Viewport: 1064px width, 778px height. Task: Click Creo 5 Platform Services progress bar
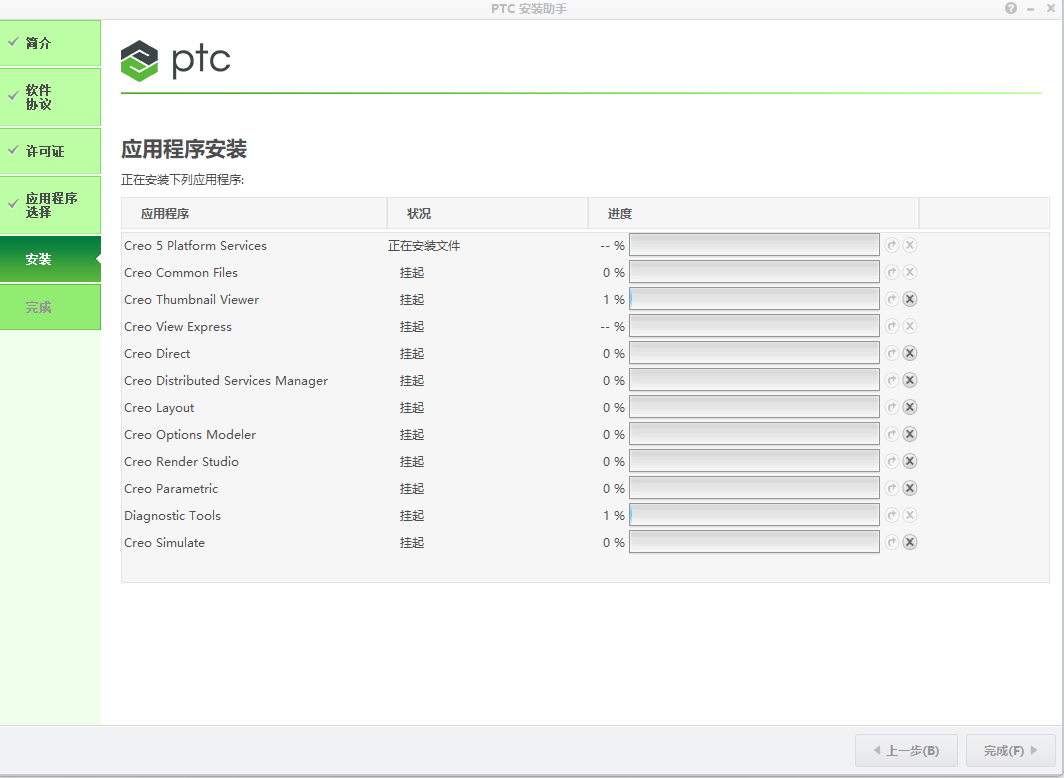point(754,245)
